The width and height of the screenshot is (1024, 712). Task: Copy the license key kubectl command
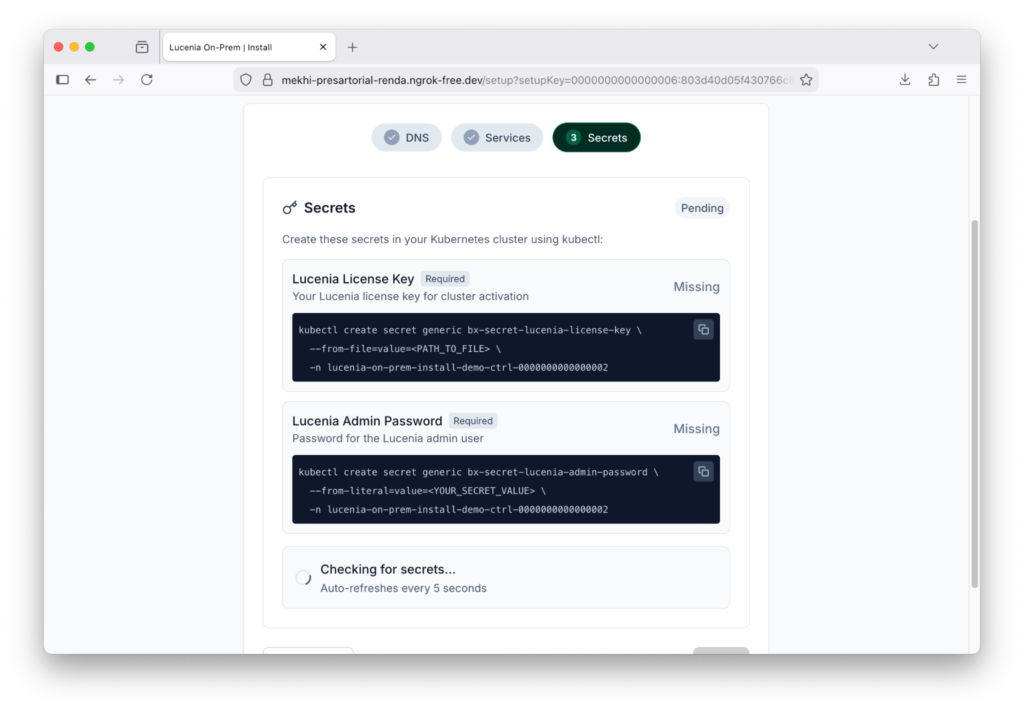coord(703,329)
